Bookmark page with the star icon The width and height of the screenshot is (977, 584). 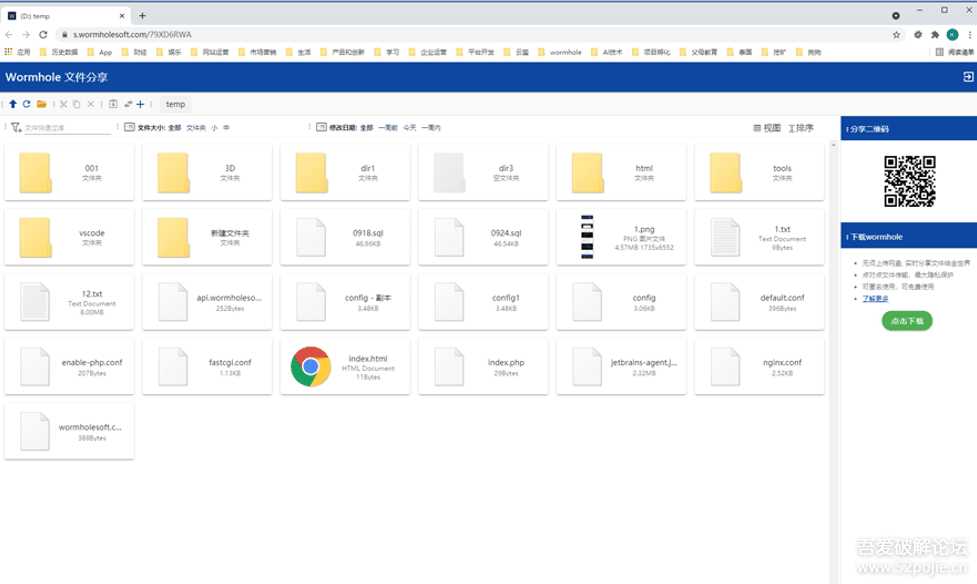click(x=896, y=34)
